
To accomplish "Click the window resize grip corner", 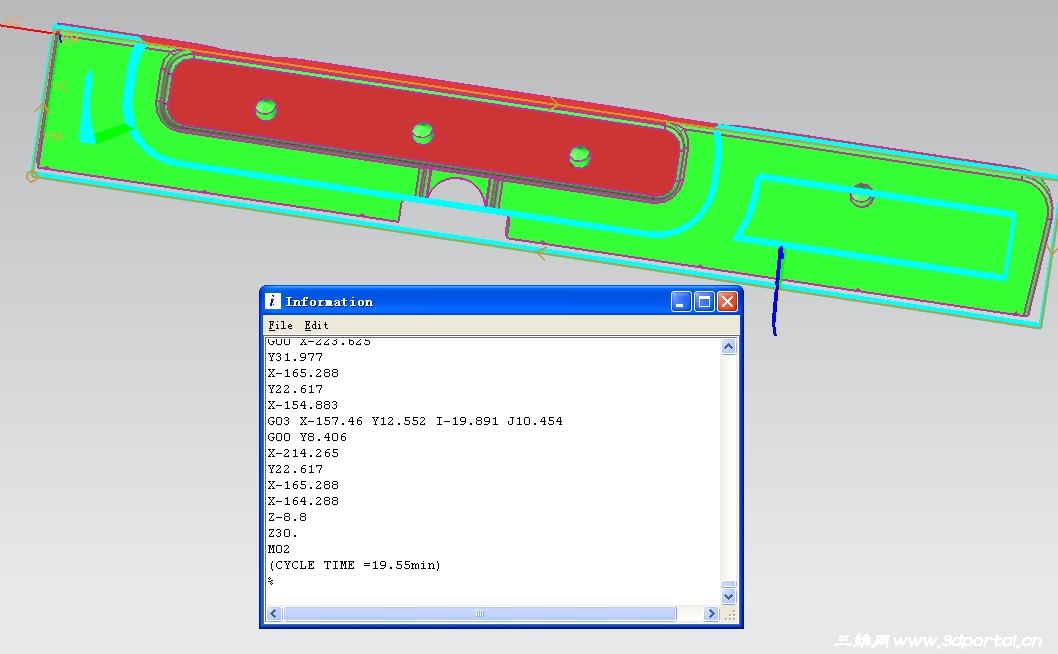I will [x=729, y=614].
